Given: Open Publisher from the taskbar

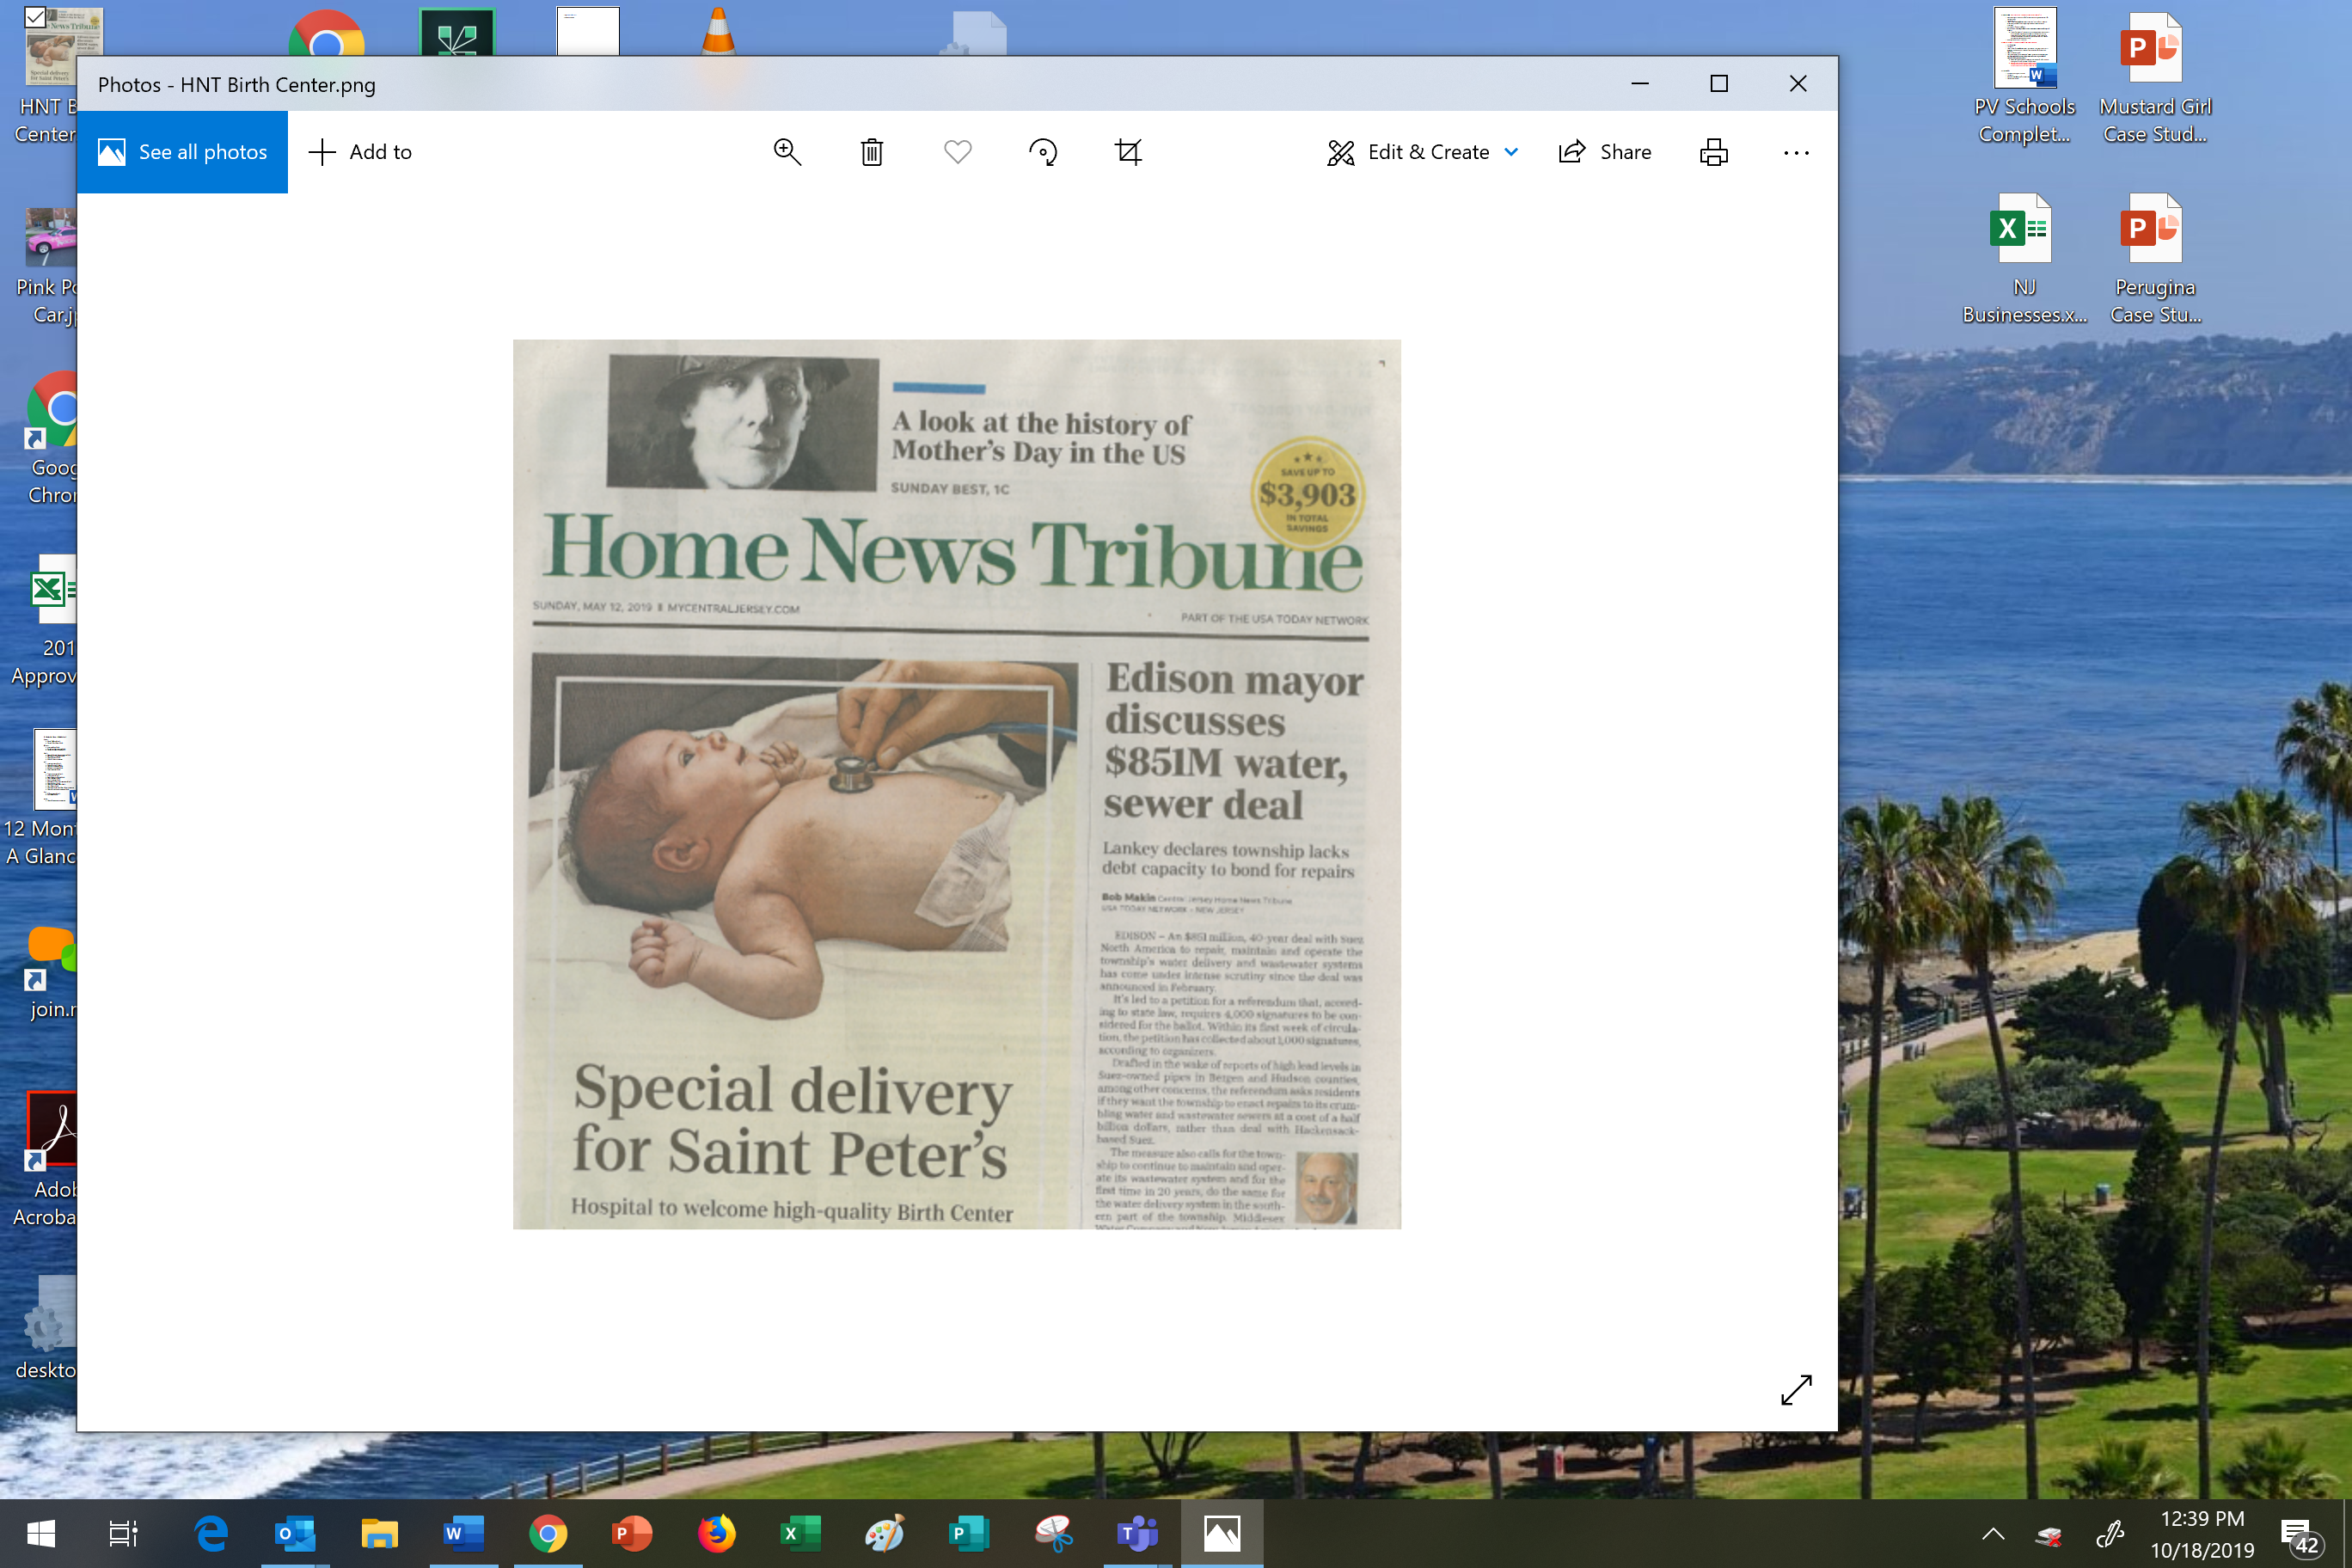Looking at the screenshot, I should pos(969,1533).
